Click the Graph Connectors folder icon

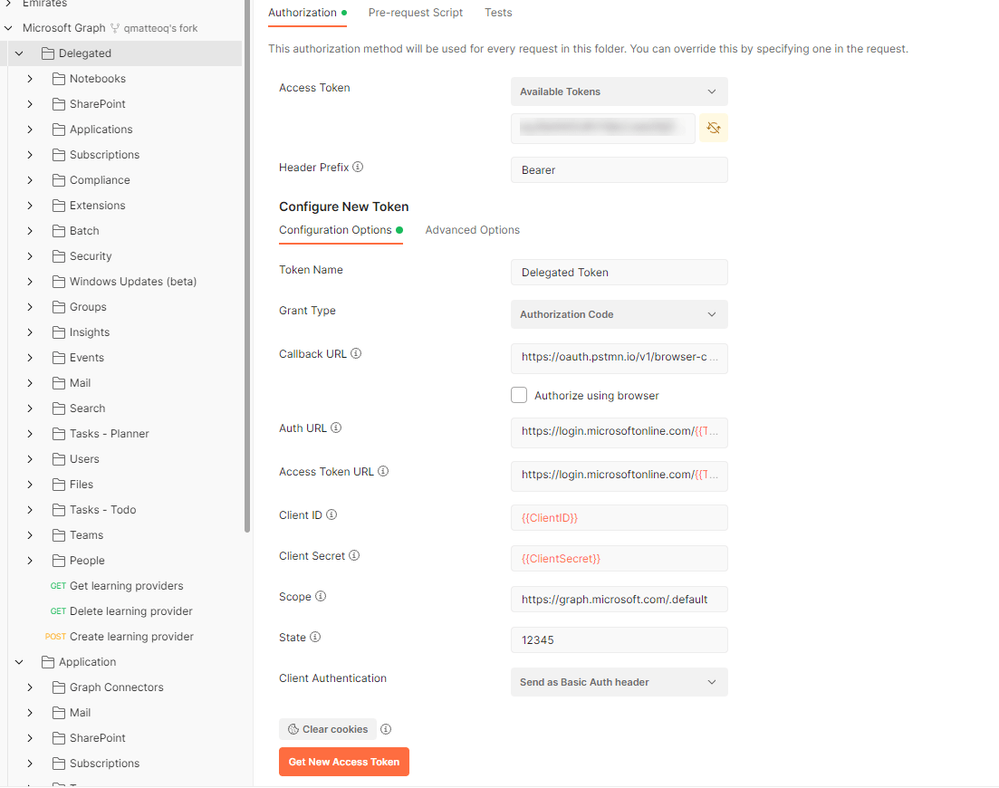click(x=59, y=687)
